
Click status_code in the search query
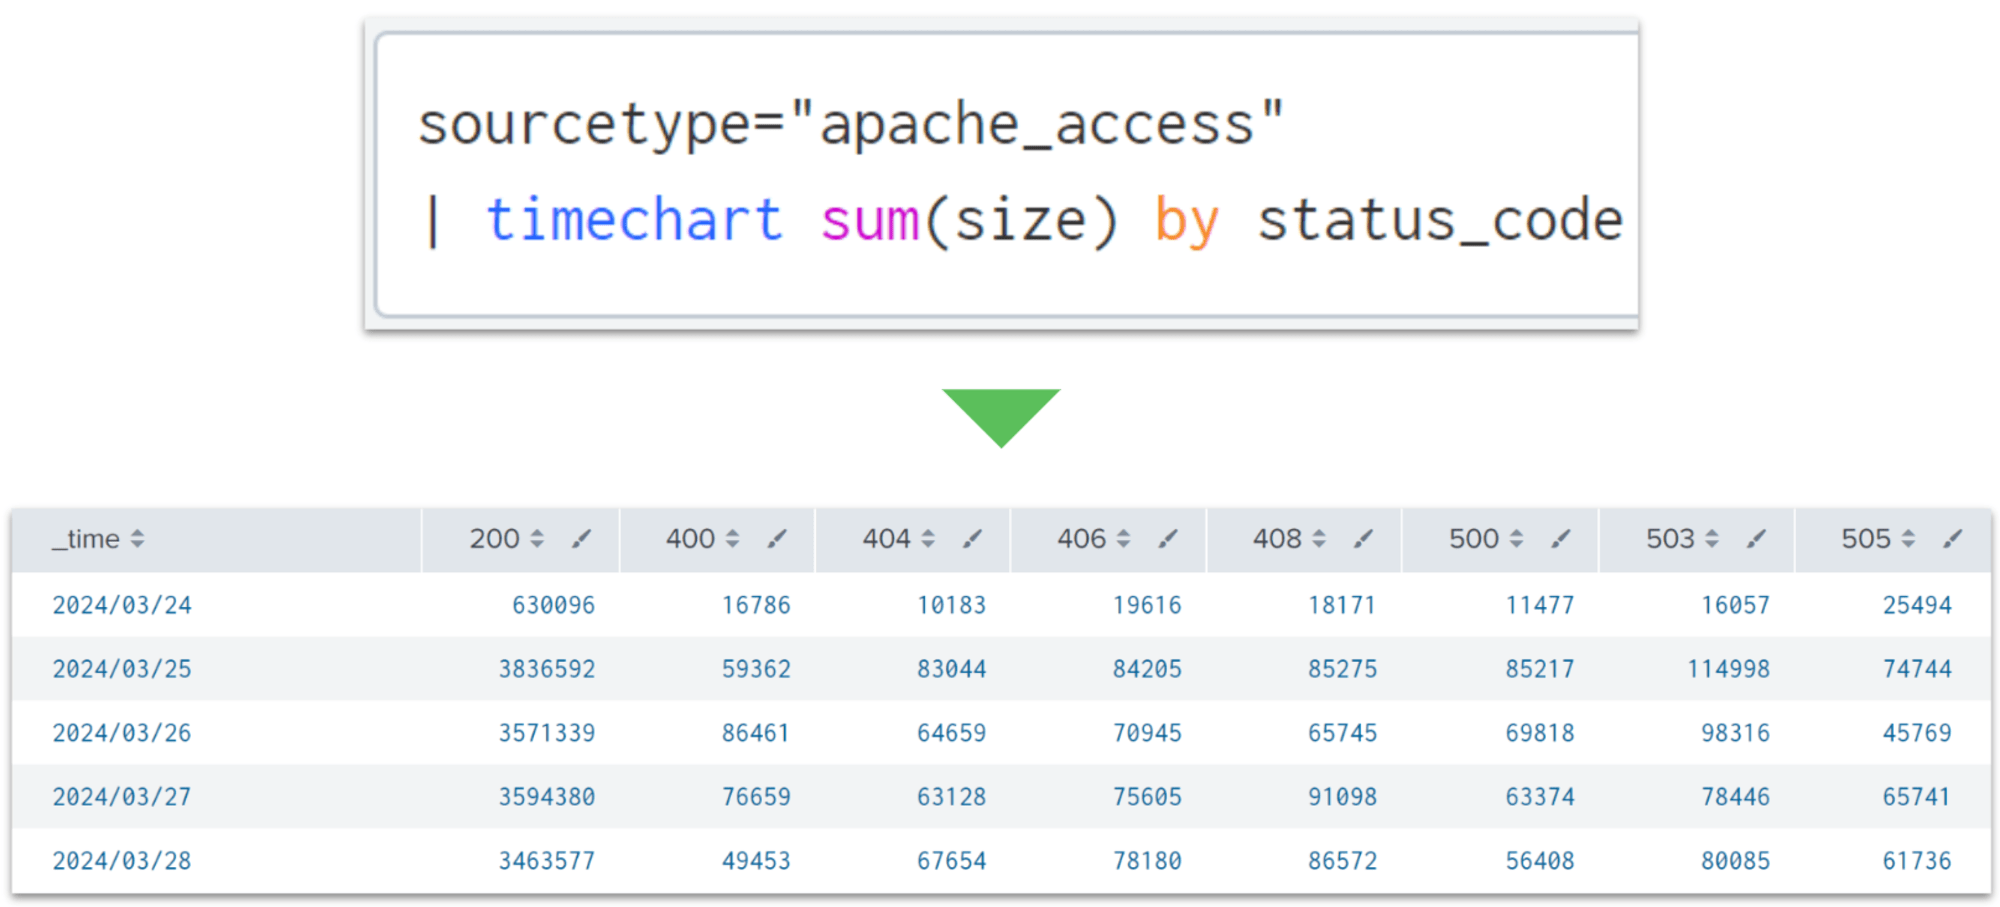click(1440, 222)
